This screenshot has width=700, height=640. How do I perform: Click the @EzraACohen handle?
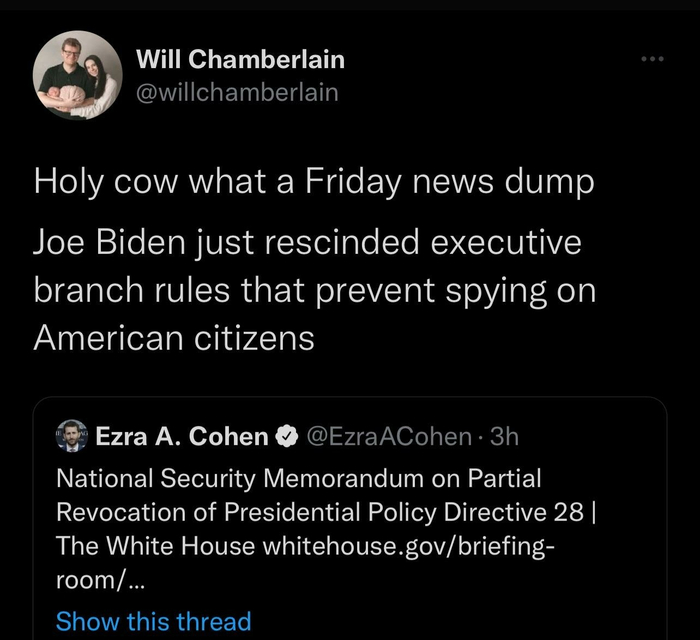385,437
